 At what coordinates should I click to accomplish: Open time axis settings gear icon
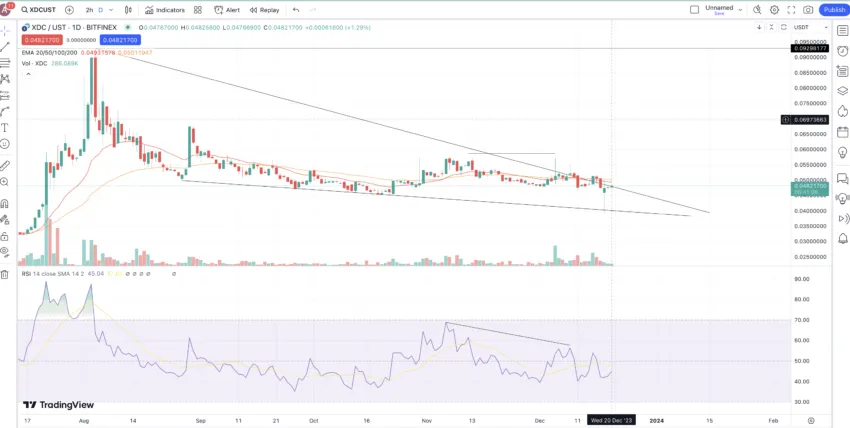pyautogui.click(x=811, y=420)
